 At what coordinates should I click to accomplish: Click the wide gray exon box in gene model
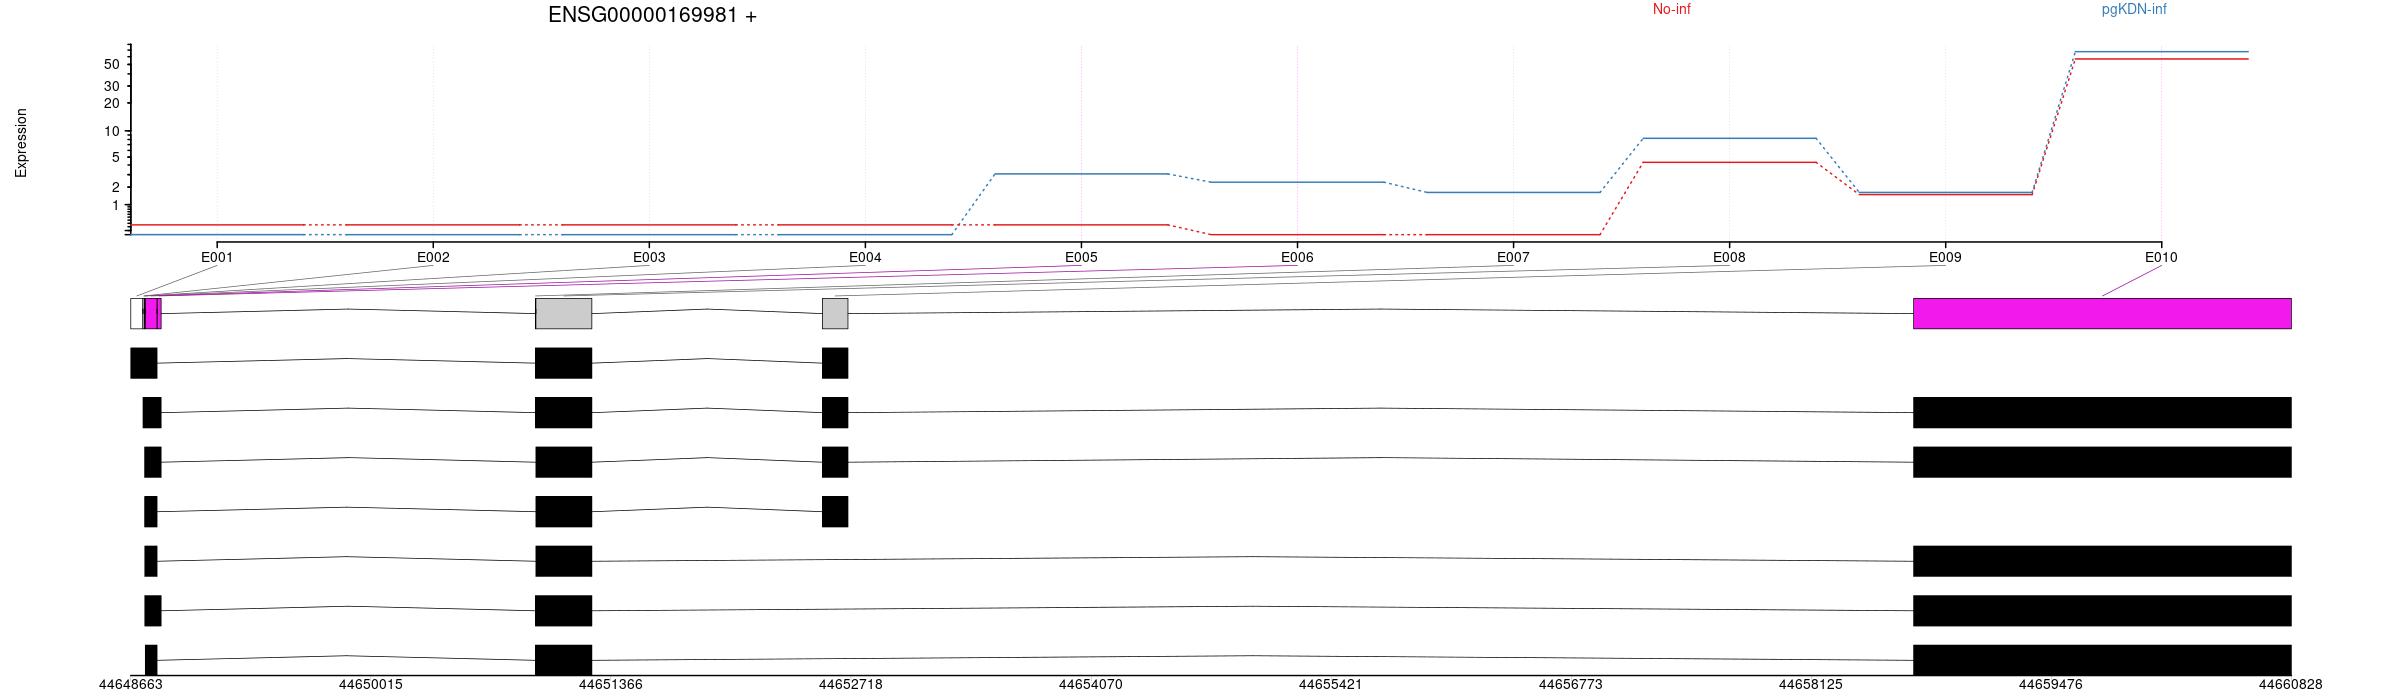click(564, 313)
